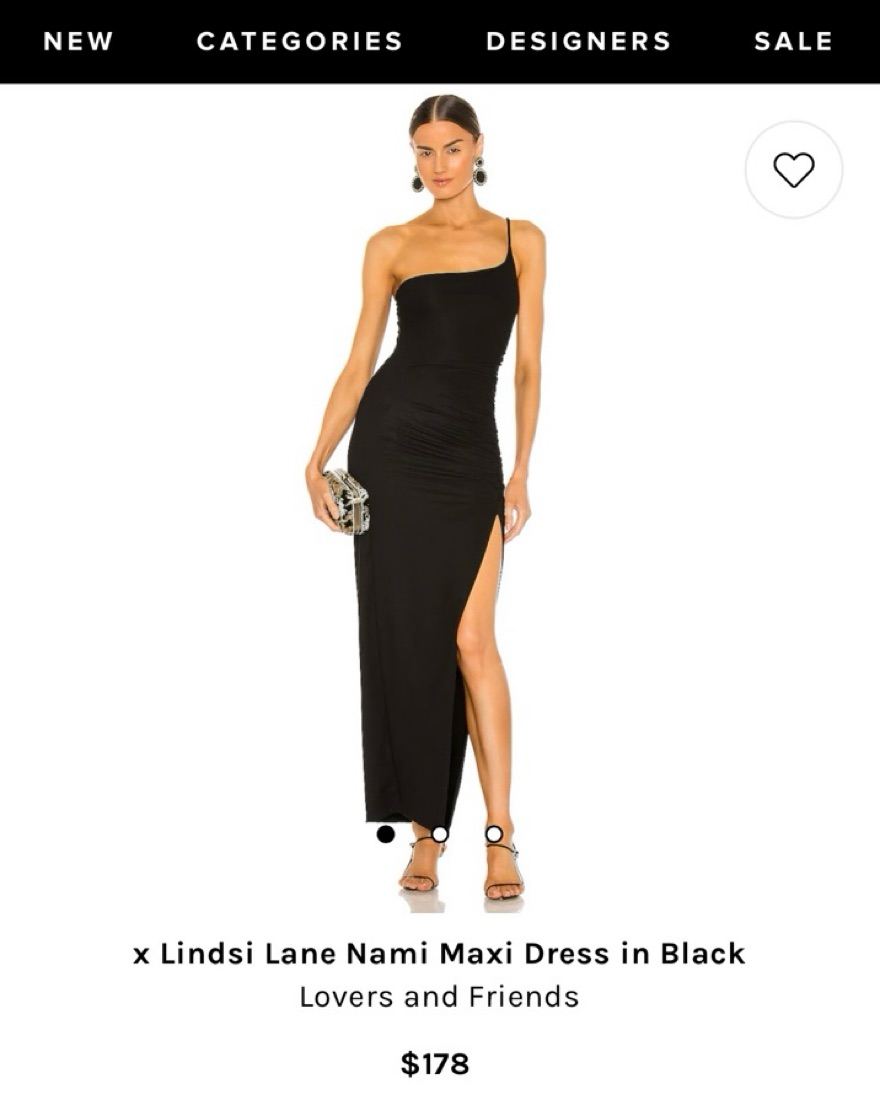
Task: Click the $178 price label
Action: point(434,1064)
